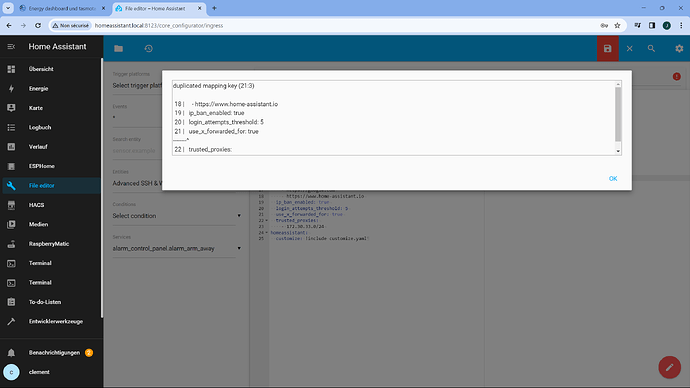The image size is (690, 388).
Task: Click the Medien play icon
Action: pyautogui.click(x=11, y=224)
